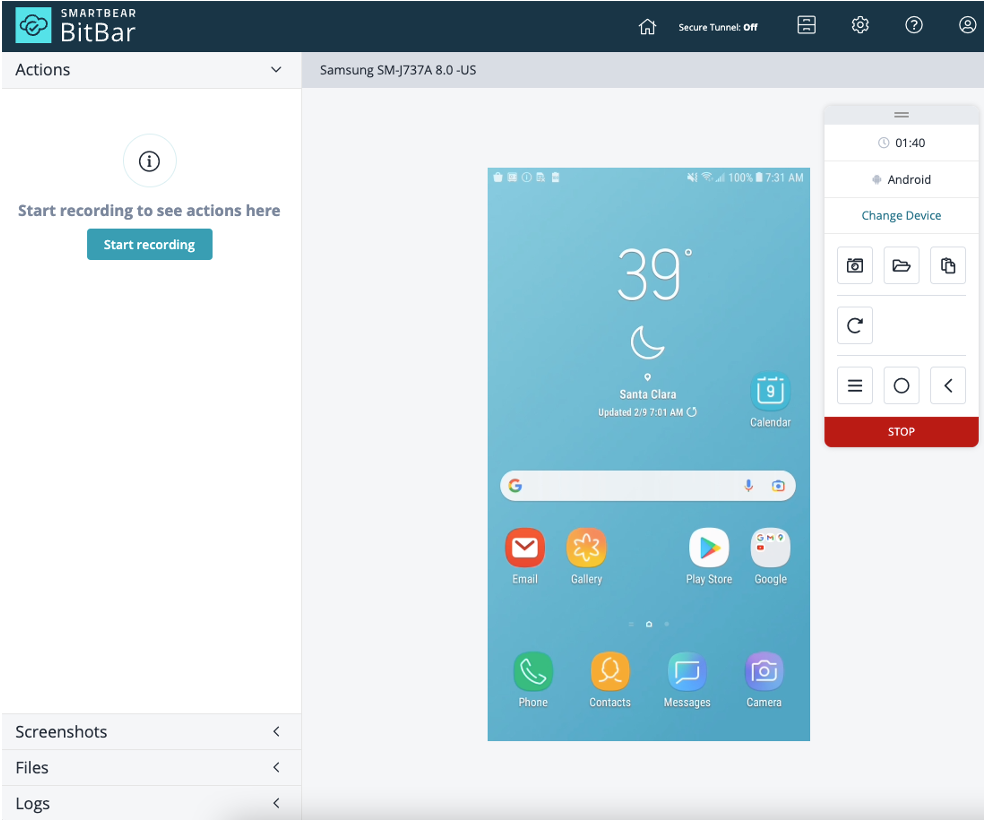
Task: Open the user account profile icon
Action: [966, 26]
